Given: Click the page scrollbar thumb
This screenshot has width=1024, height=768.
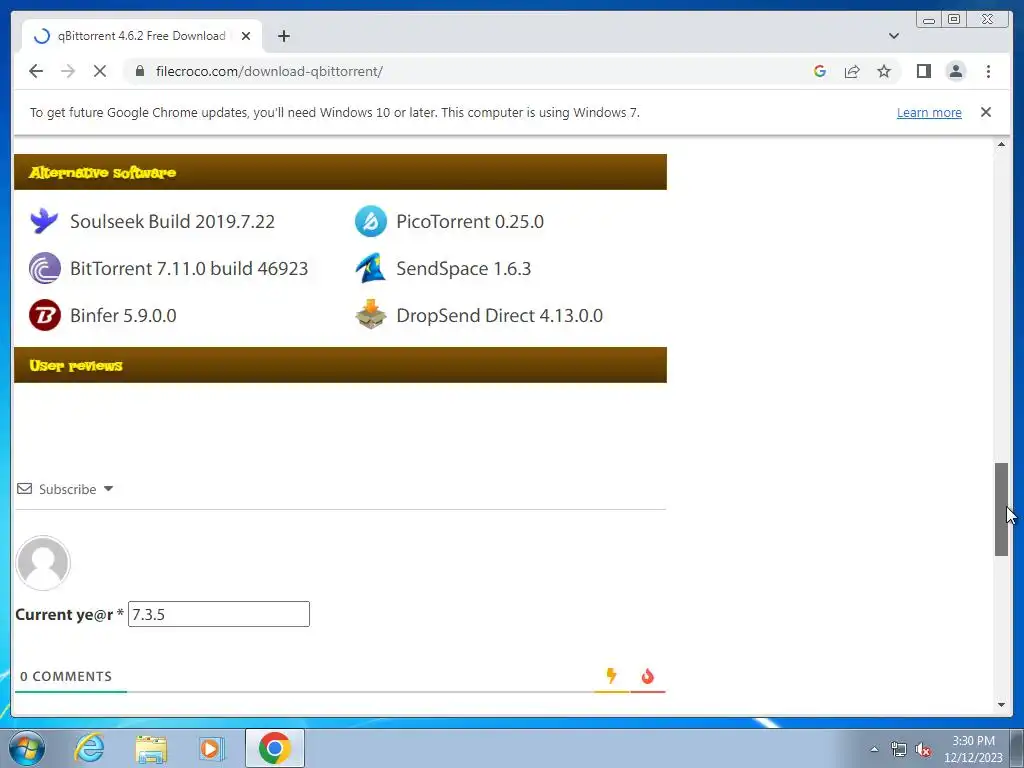Looking at the screenshot, I should tap(1001, 509).
